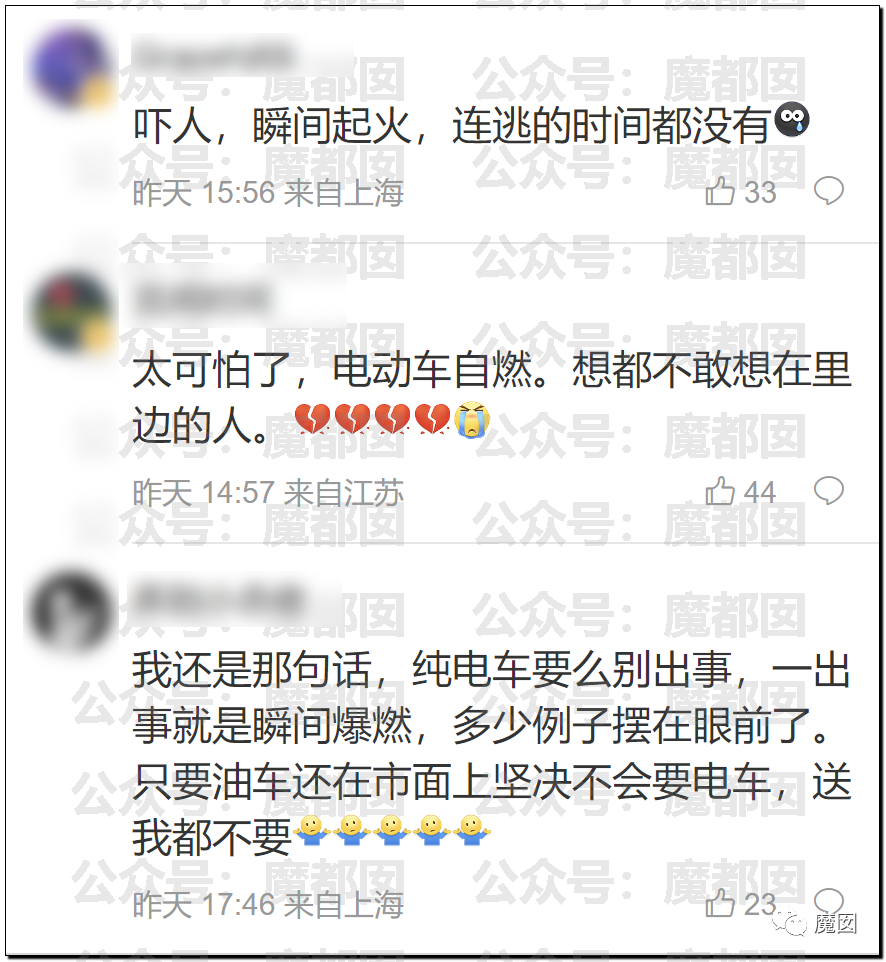Screen dimensions: 886x962
Task: Like the comment with 33 likes
Action: [720, 191]
